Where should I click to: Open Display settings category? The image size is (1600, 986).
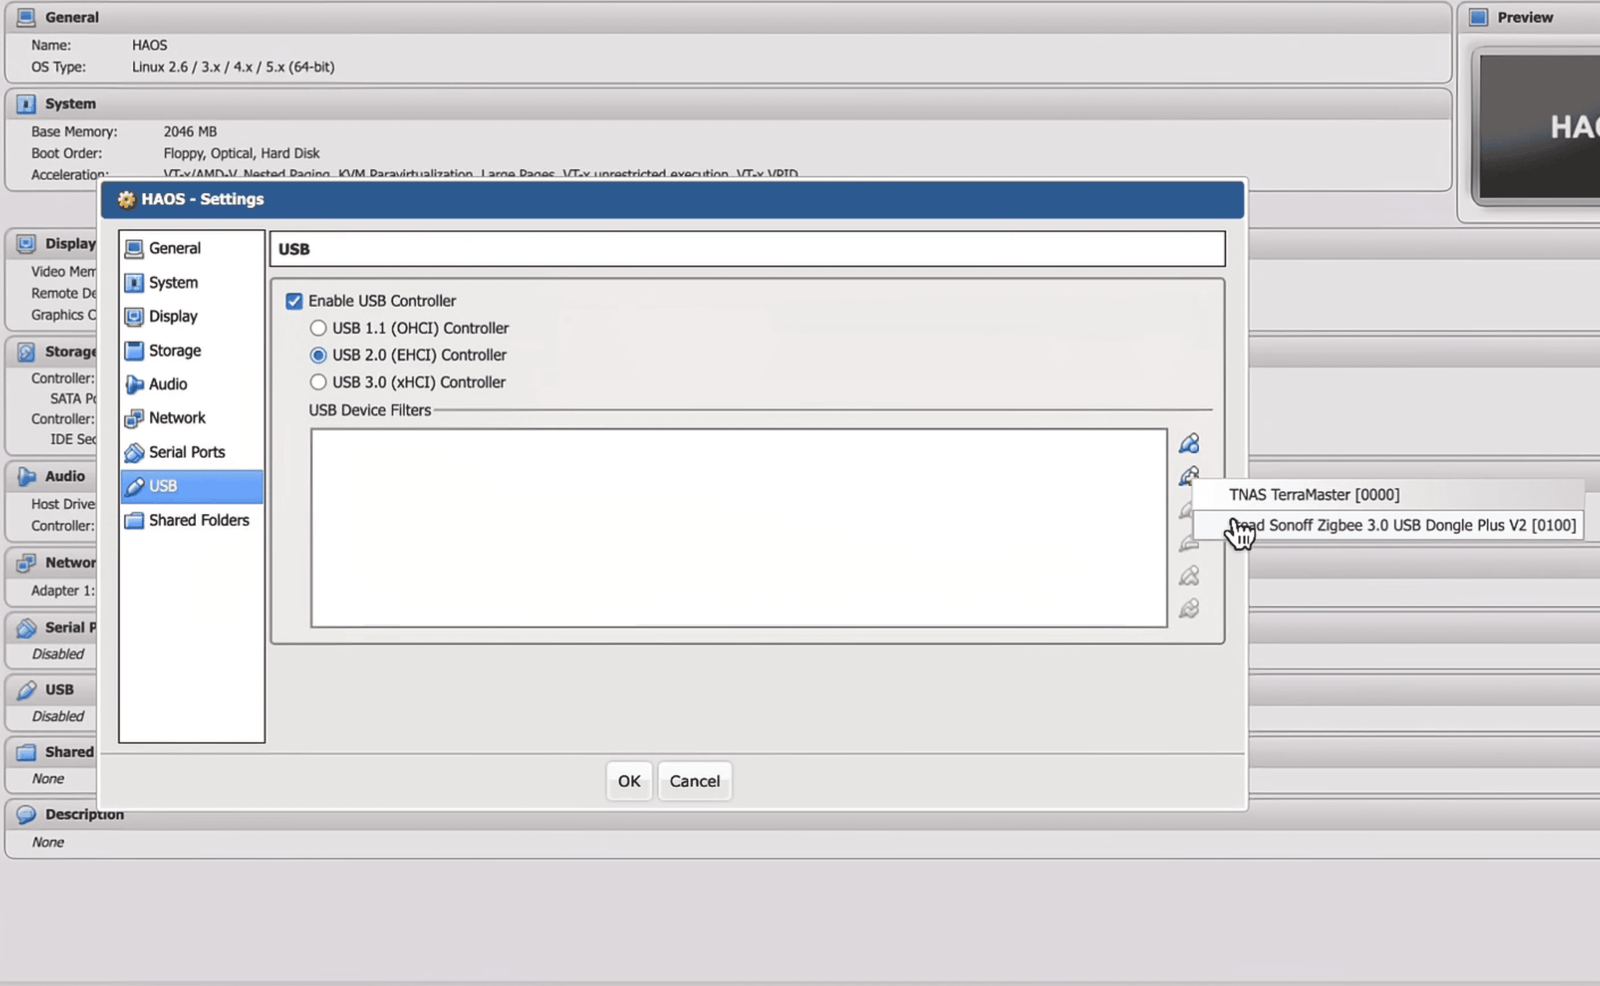[x=191, y=316]
